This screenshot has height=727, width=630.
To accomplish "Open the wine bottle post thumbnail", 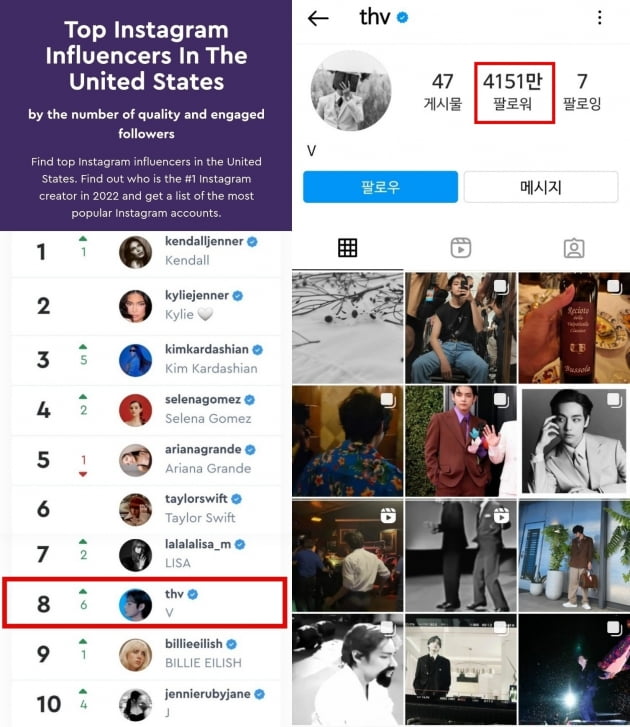I will coord(574,328).
